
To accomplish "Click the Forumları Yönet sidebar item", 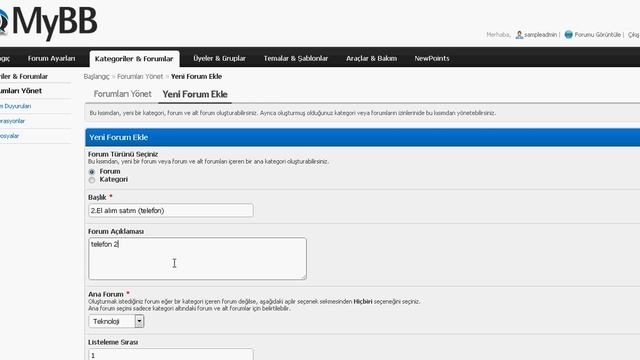I will coord(21,91).
